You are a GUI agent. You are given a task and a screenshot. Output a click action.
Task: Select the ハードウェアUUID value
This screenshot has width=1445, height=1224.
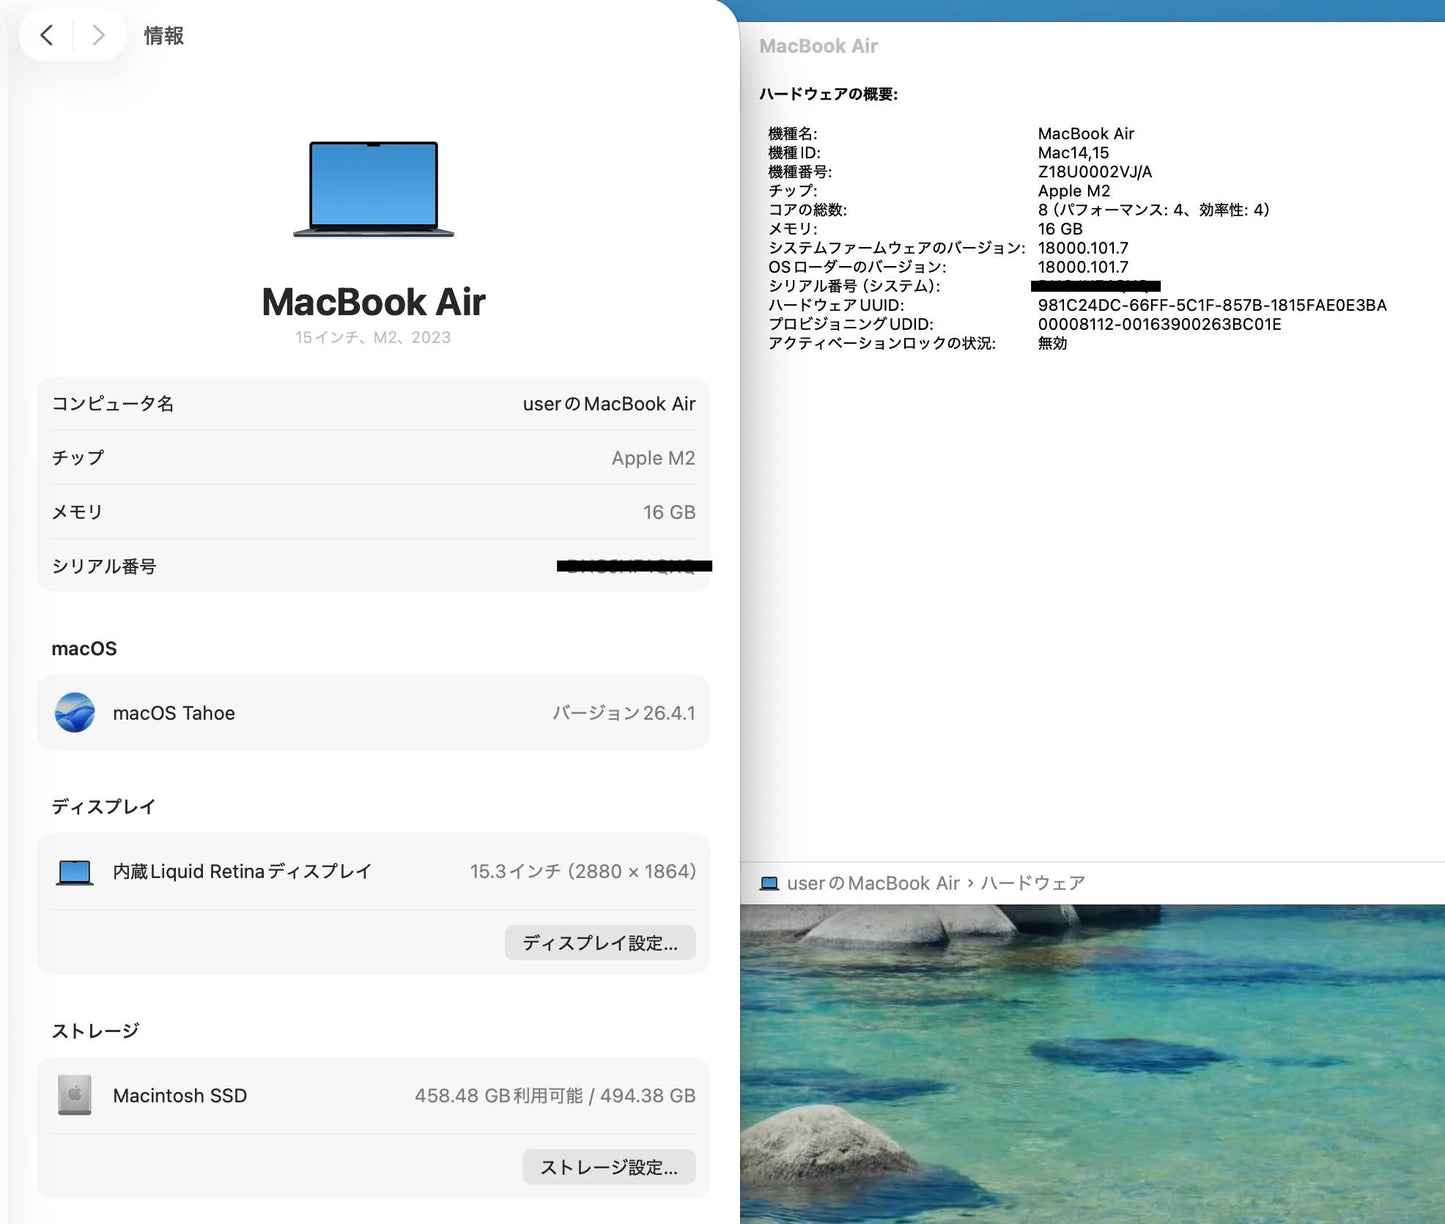click(x=1212, y=305)
